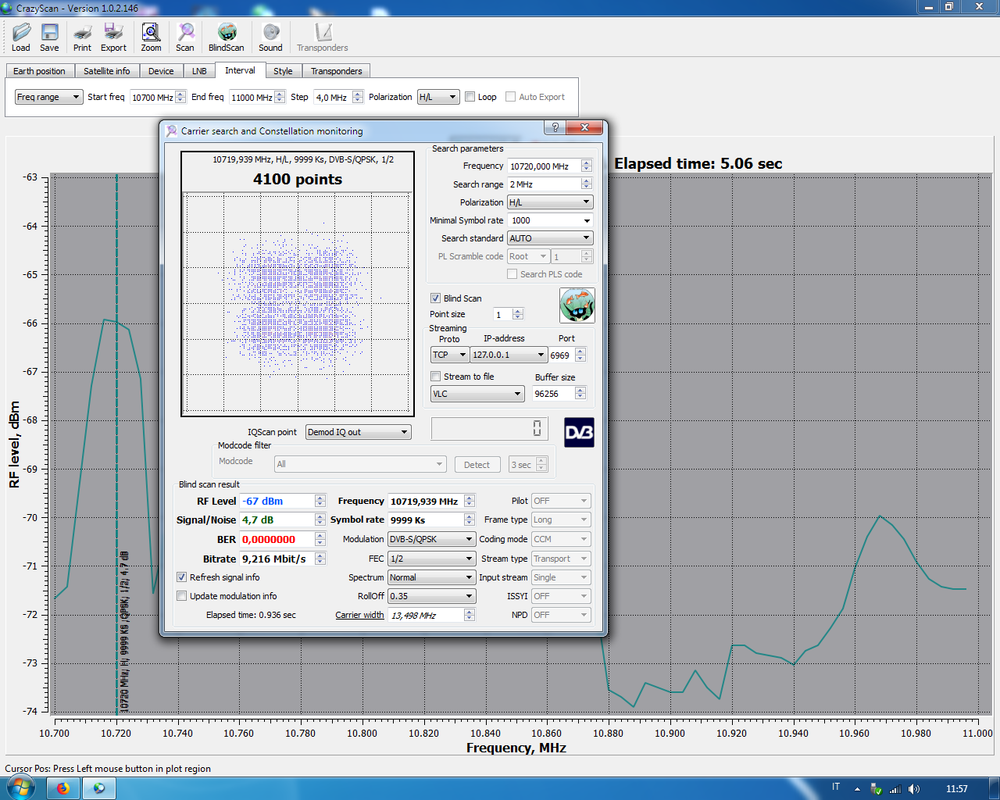1000x800 pixels.
Task: Show hidden tray icons arrow
Action: coord(857,789)
